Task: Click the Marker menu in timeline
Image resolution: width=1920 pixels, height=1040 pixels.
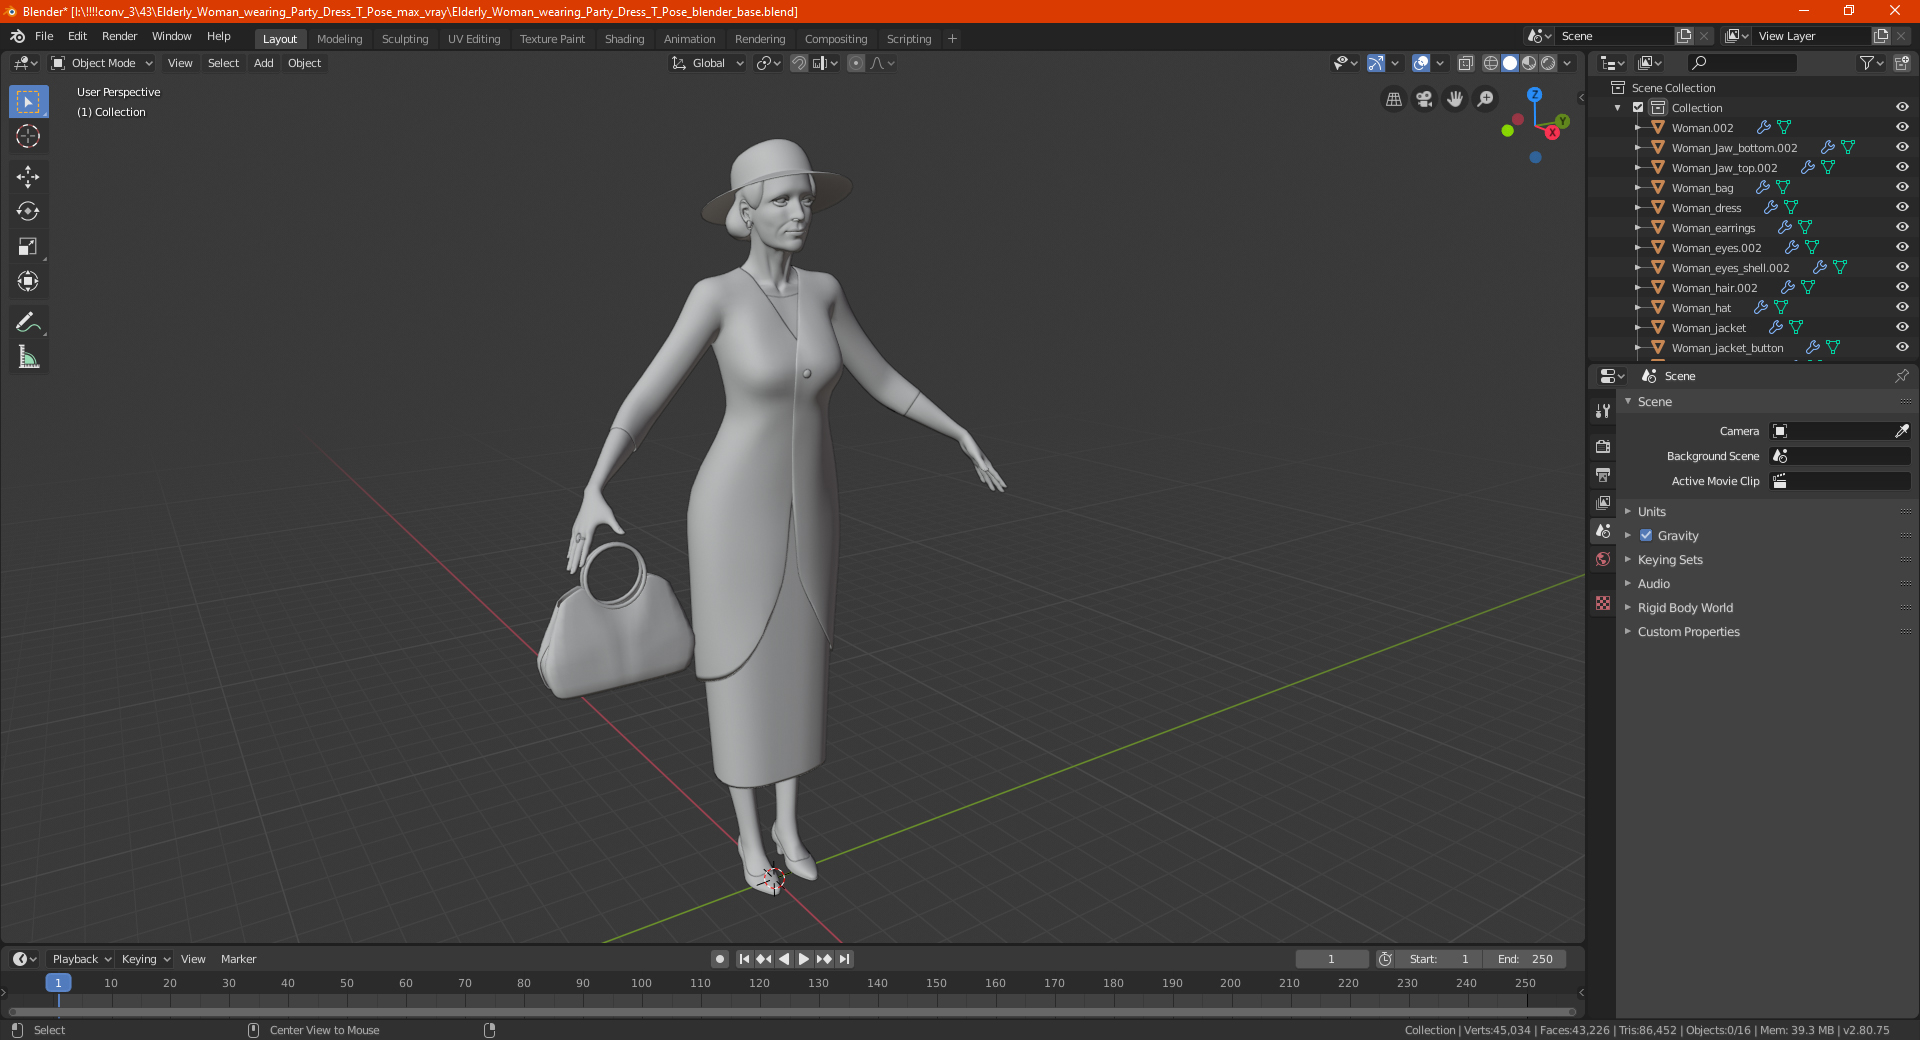Action: [x=238, y=959]
